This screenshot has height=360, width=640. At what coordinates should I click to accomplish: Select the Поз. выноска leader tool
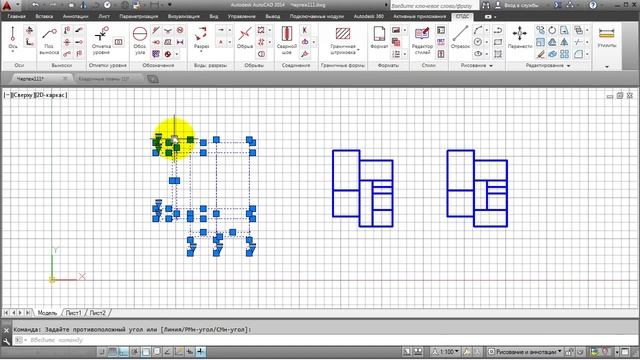coord(49,40)
